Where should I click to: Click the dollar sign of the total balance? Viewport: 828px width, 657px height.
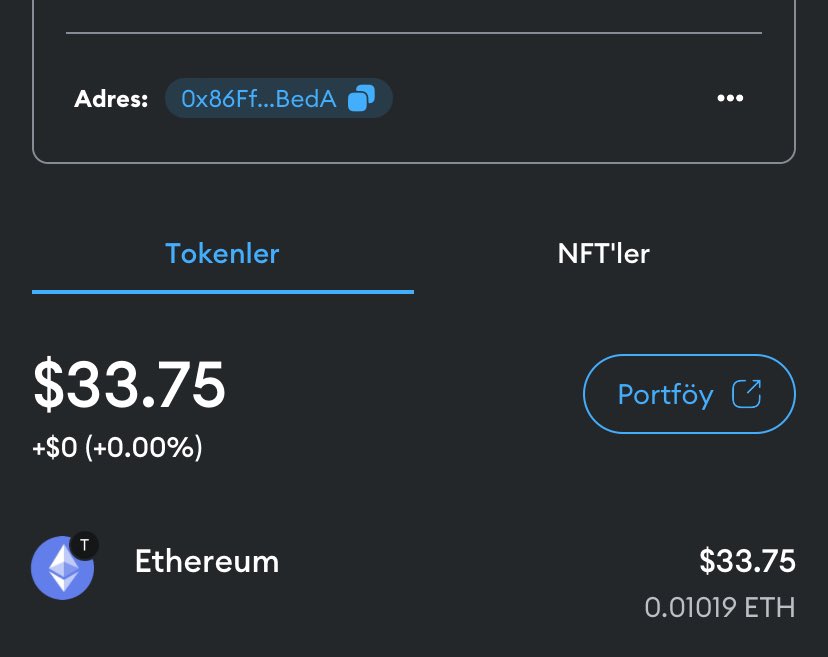point(48,384)
